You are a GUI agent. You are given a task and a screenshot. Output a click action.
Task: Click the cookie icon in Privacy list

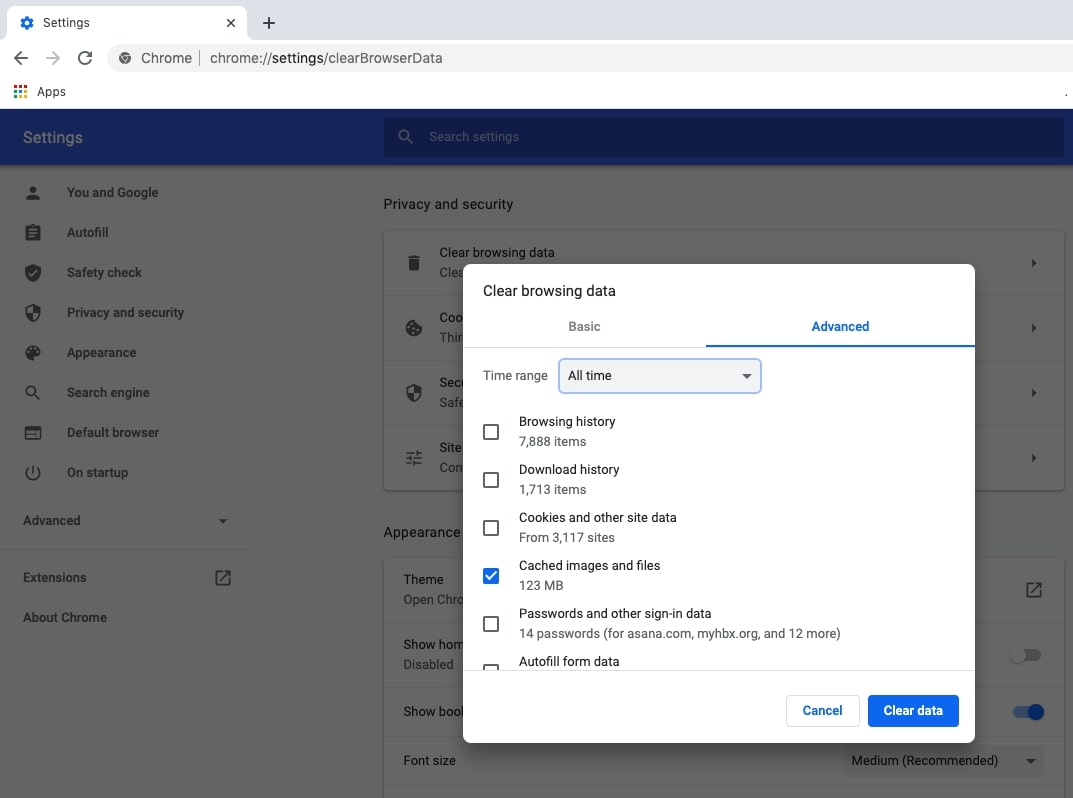414,328
